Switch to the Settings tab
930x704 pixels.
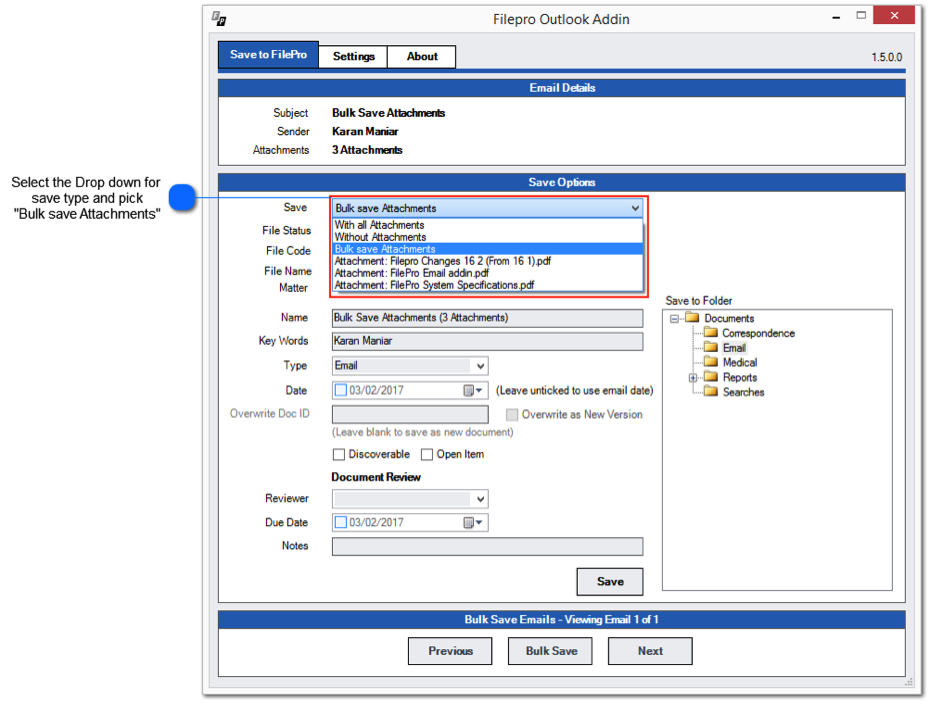353,56
